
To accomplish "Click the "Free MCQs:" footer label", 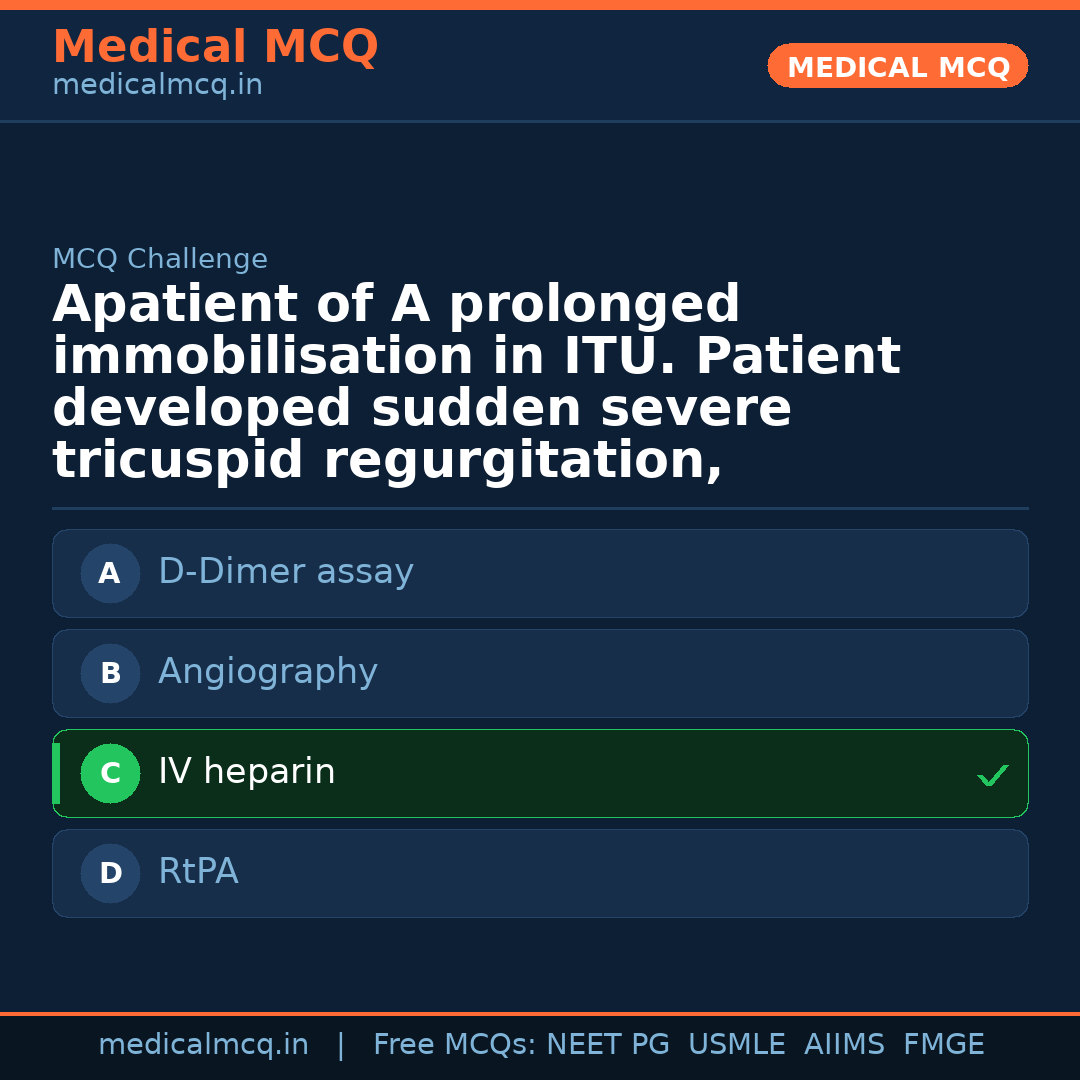I will pyautogui.click(x=455, y=1045).
